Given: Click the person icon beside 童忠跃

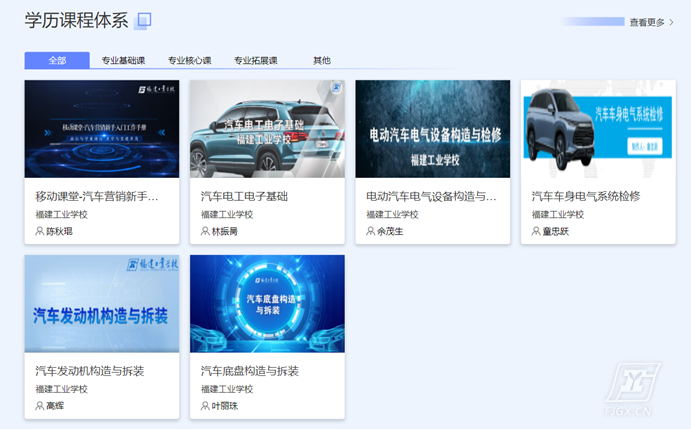Looking at the screenshot, I should [536, 231].
